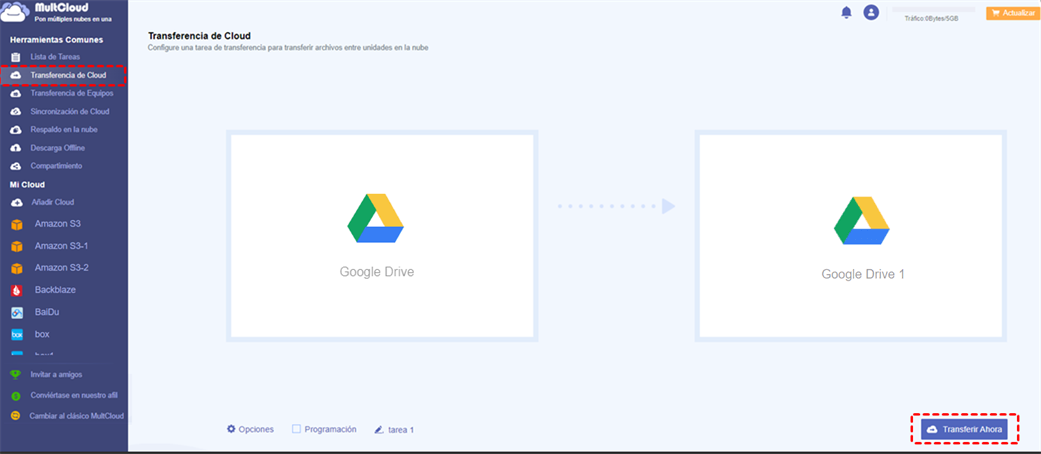Click the Herramientas Comunes heading
The width and height of the screenshot is (1041, 454).
click(56, 40)
